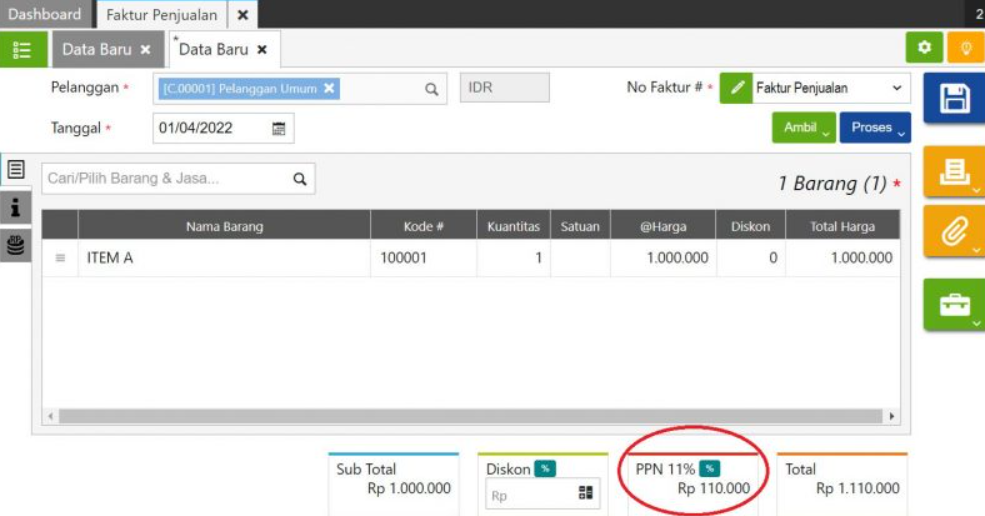Toggle the Diskon percent badge

click(545, 469)
